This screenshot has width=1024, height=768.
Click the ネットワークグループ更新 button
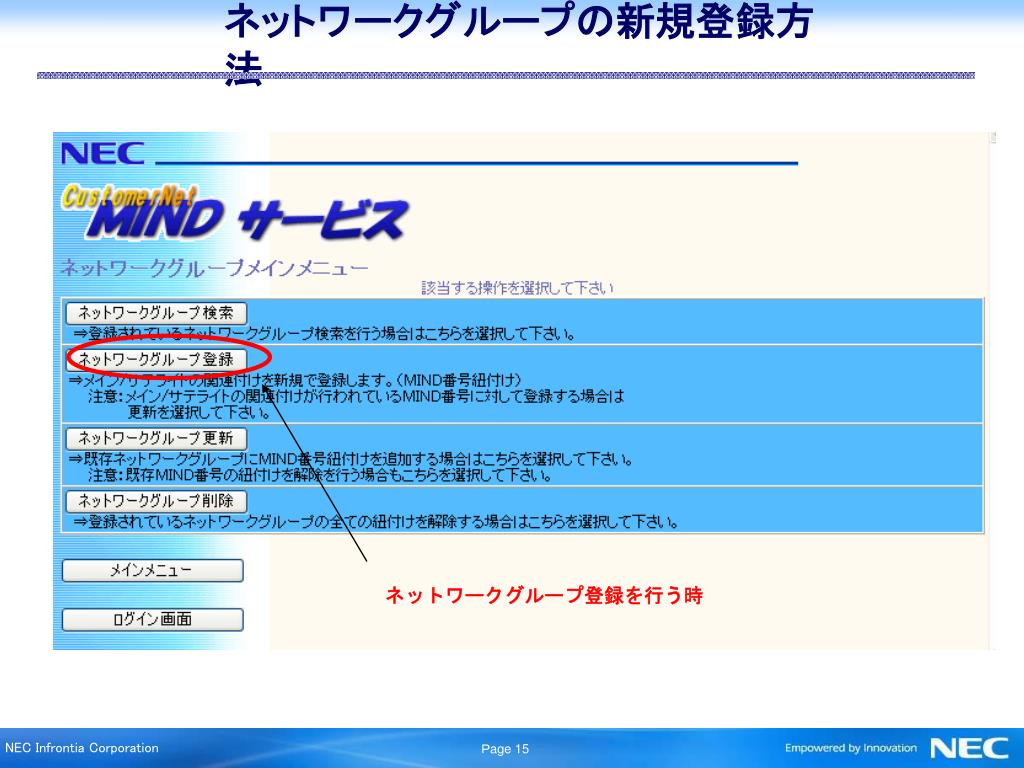tap(156, 438)
